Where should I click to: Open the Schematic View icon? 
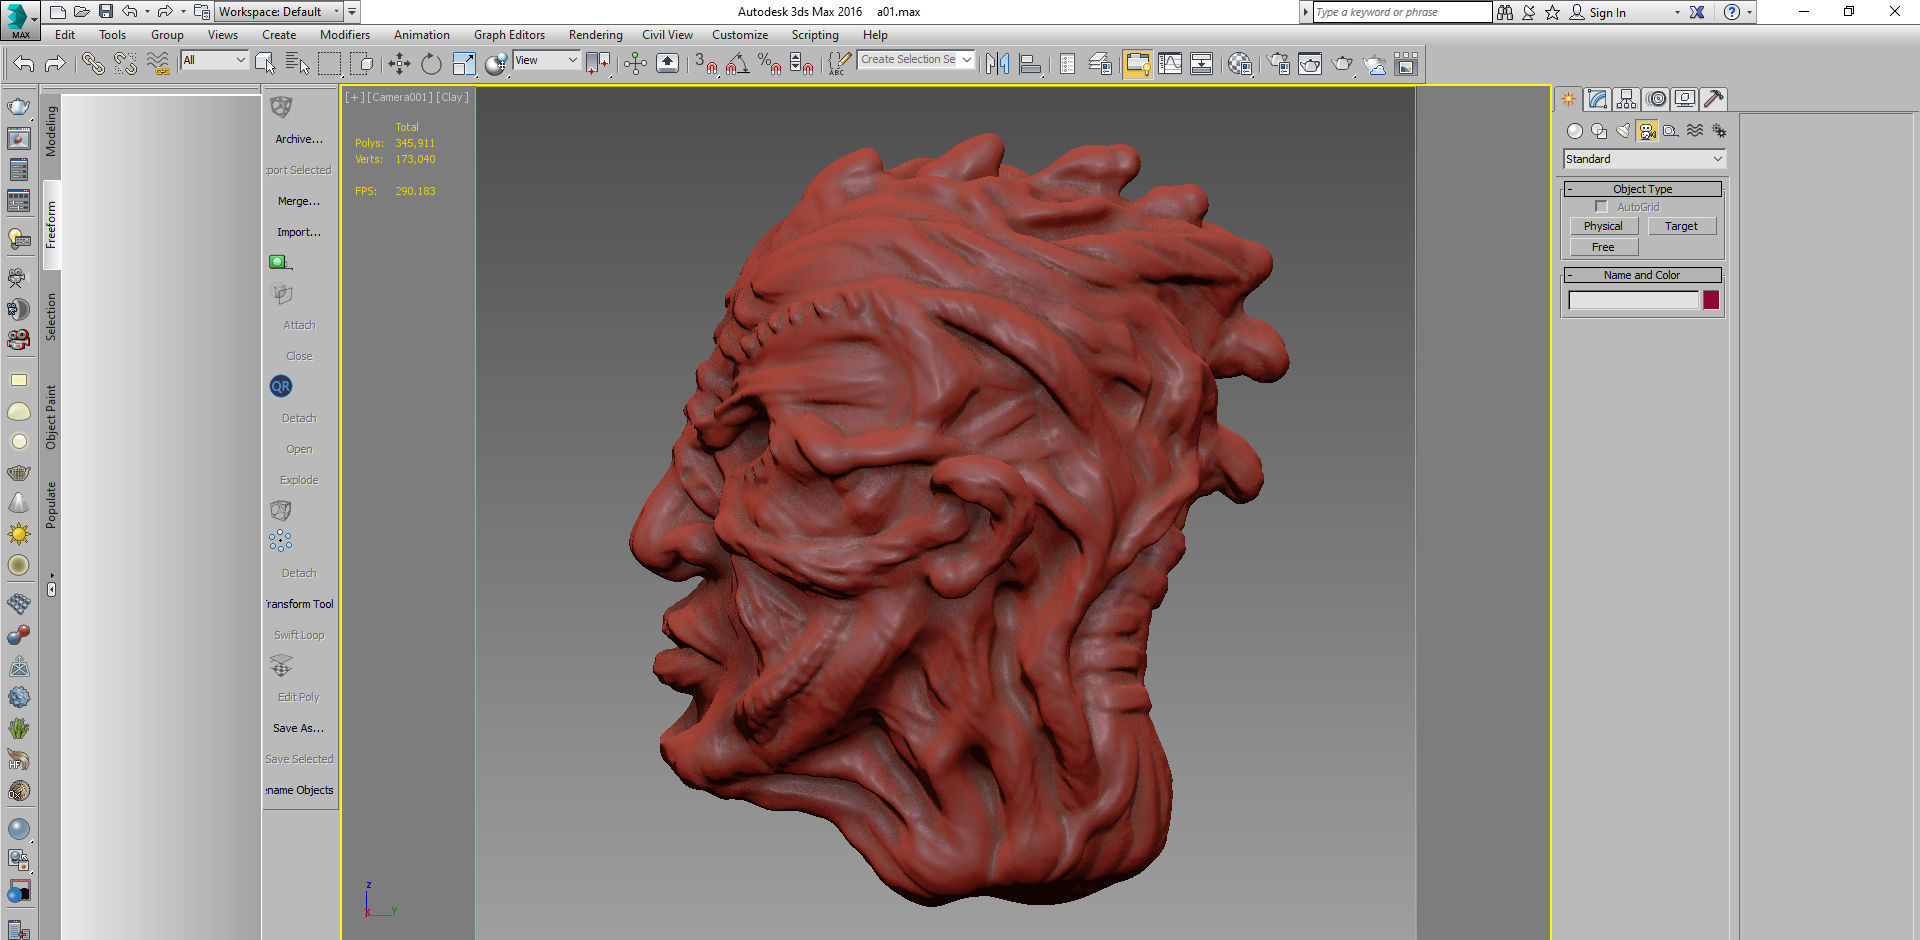[1202, 64]
